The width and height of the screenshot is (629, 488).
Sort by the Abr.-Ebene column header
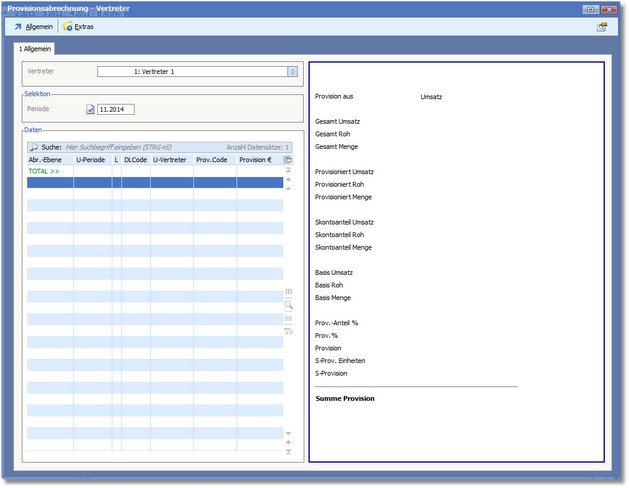click(50, 160)
